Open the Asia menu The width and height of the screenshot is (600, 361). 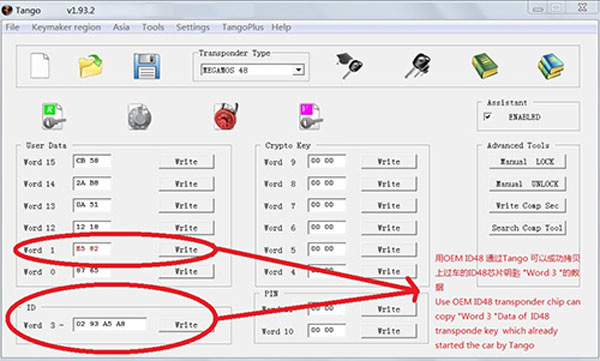[x=121, y=27]
